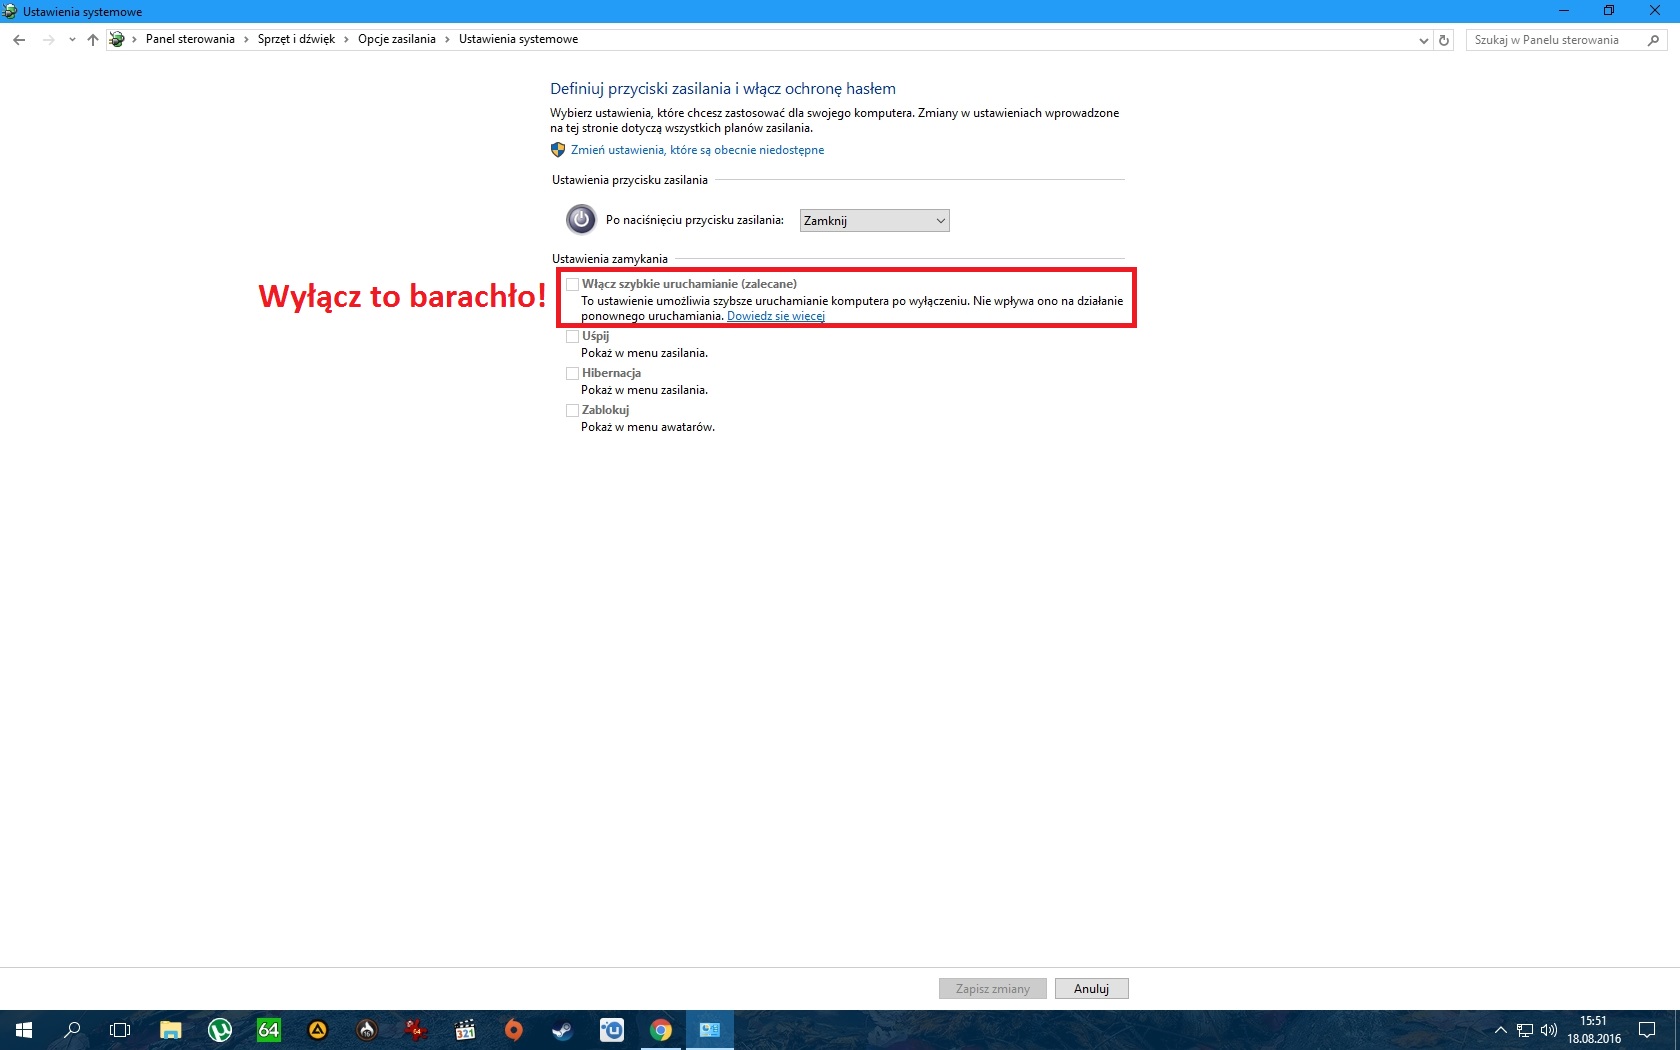Open the volume control tray icon

(1548, 1030)
